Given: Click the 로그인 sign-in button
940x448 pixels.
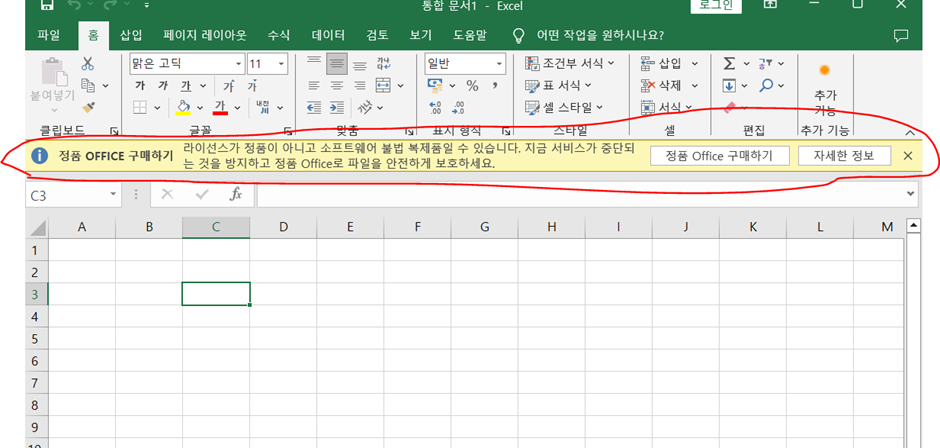Looking at the screenshot, I should click(716, 5).
